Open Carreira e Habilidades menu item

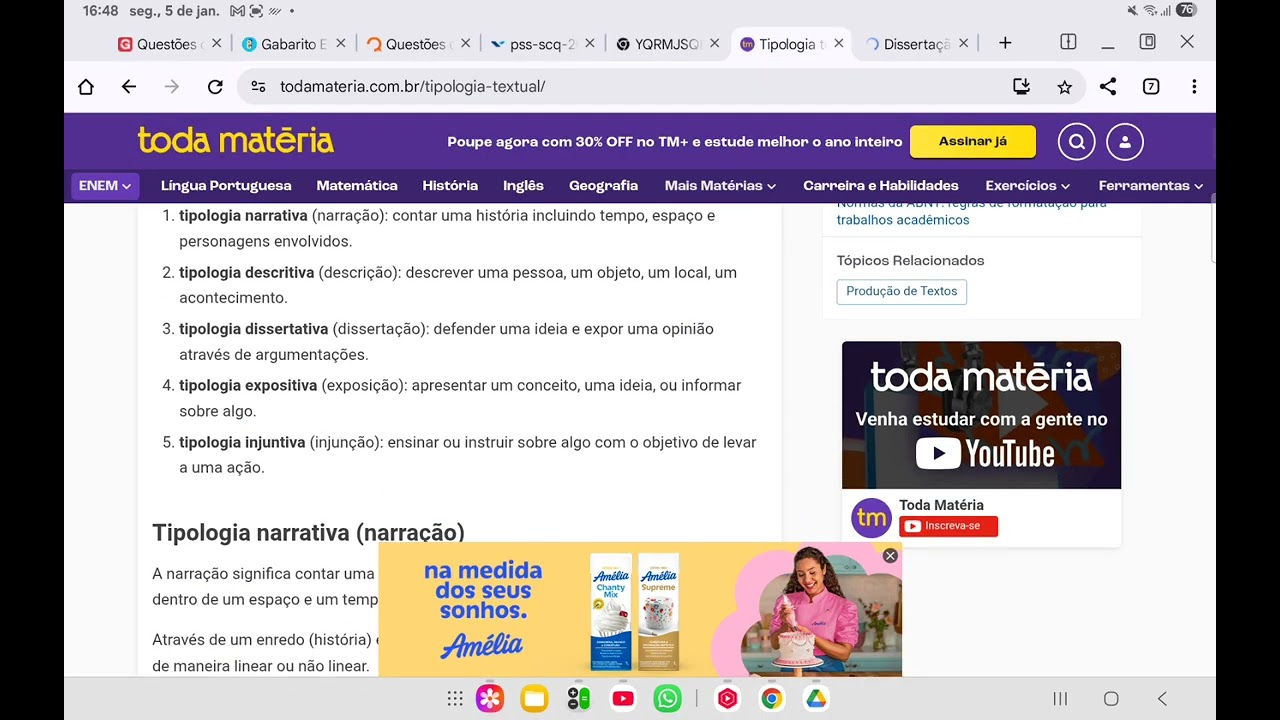coord(881,186)
